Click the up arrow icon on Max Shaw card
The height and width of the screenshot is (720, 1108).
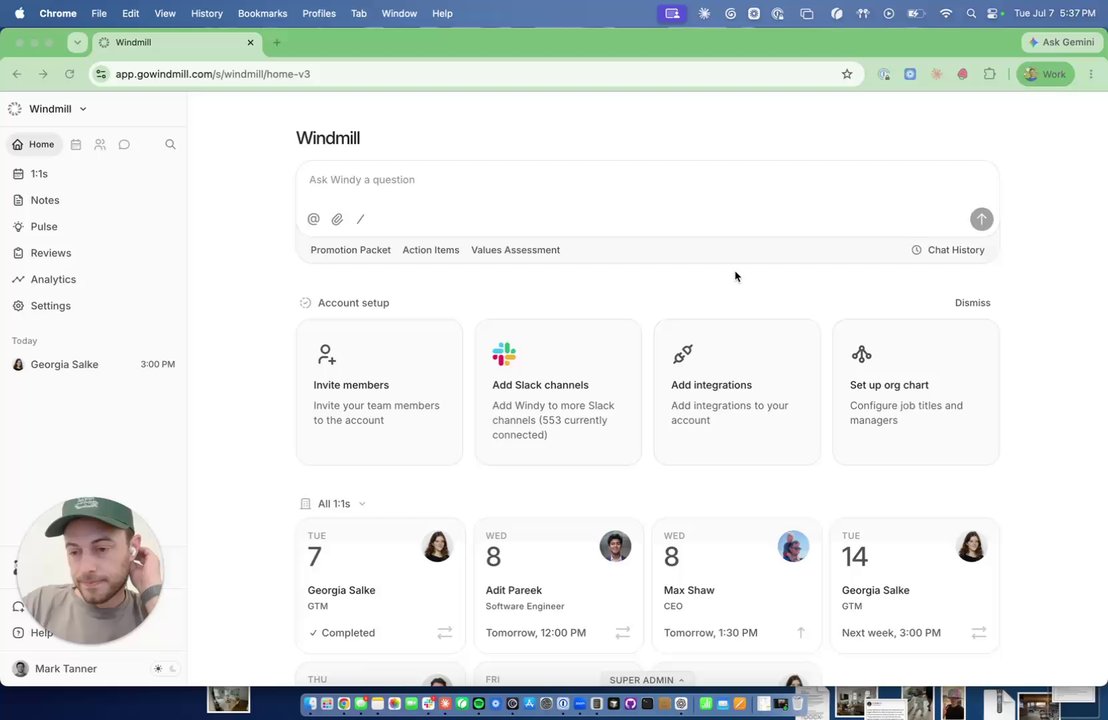801,632
